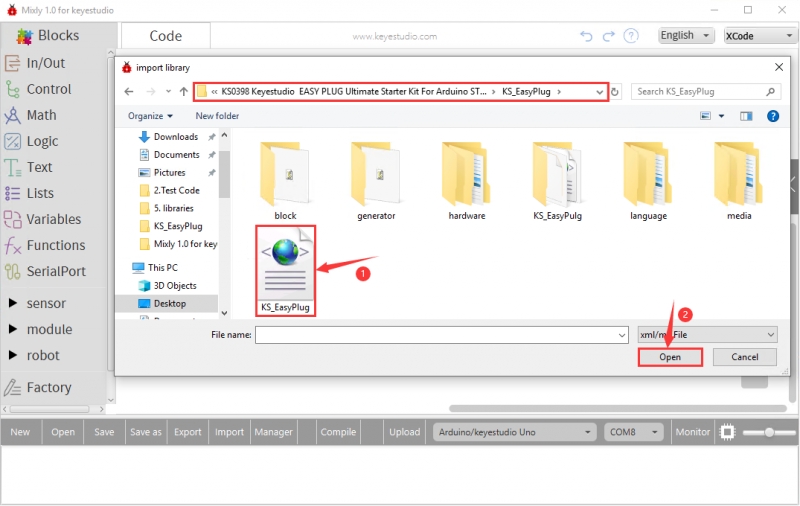This screenshot has height=506, width=800.
Task: Open the SerialPort block category
Action: tap(45, 271)
